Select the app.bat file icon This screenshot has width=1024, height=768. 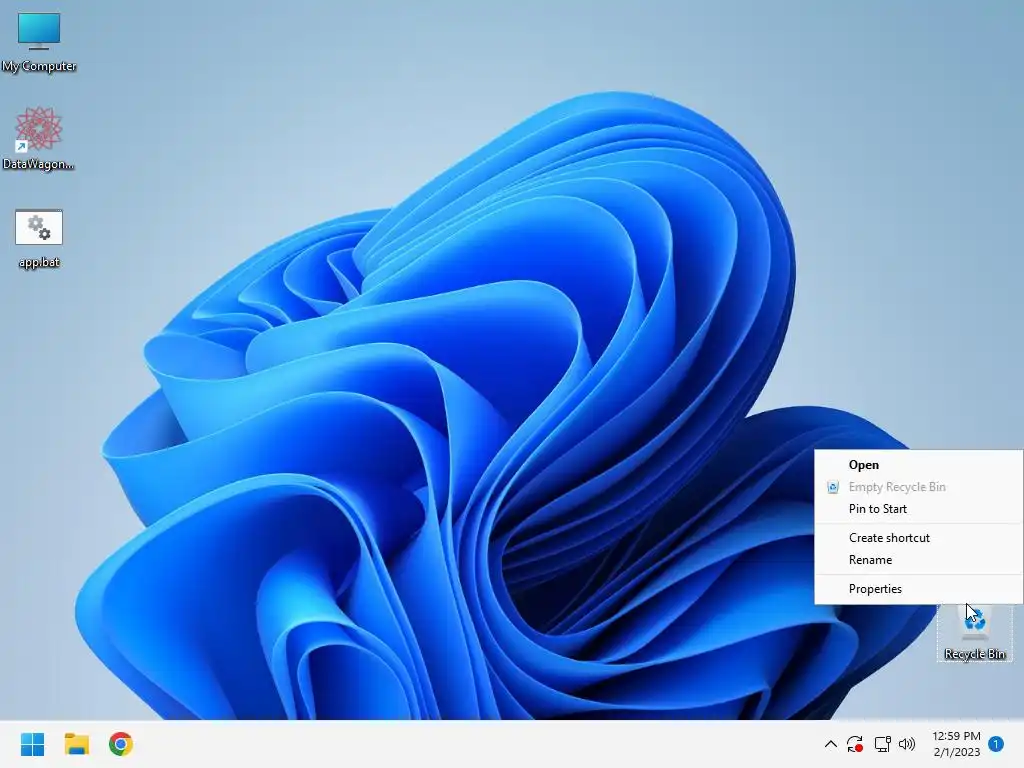click(39, 238)
